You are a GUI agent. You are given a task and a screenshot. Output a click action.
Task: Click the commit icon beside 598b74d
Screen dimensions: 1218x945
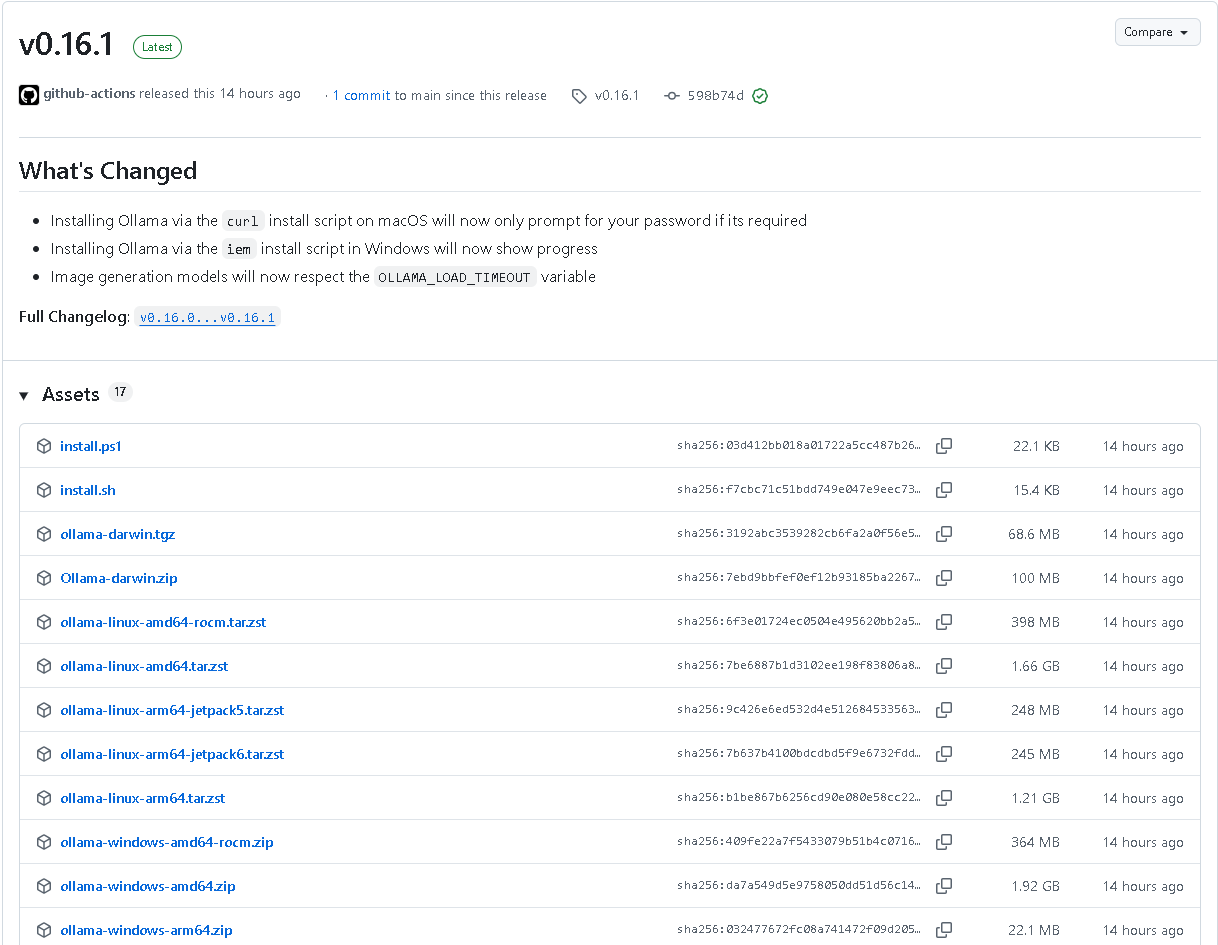[672, 96]
